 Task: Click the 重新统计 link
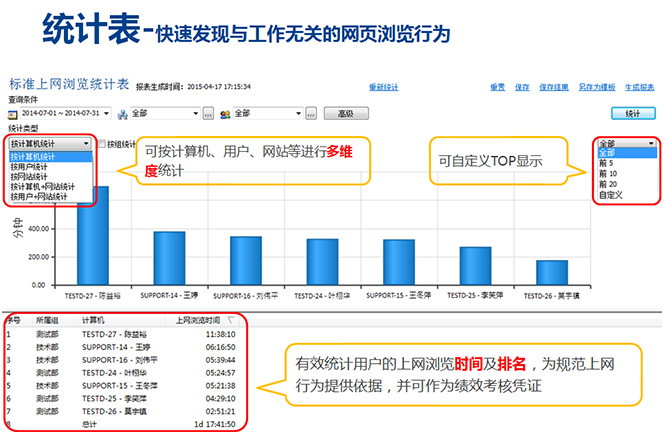point(384,87)
